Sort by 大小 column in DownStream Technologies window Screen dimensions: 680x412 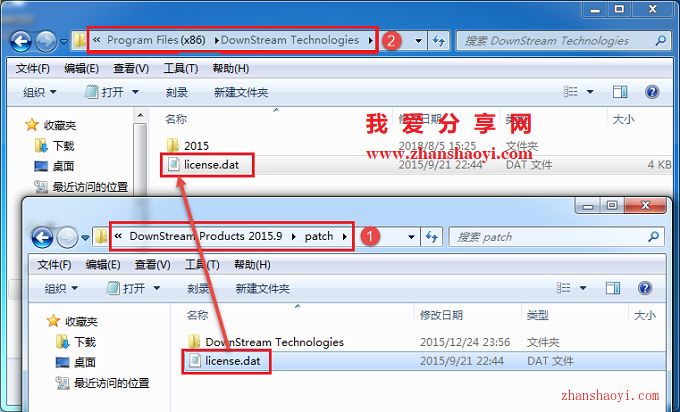[x=623, y=119]
